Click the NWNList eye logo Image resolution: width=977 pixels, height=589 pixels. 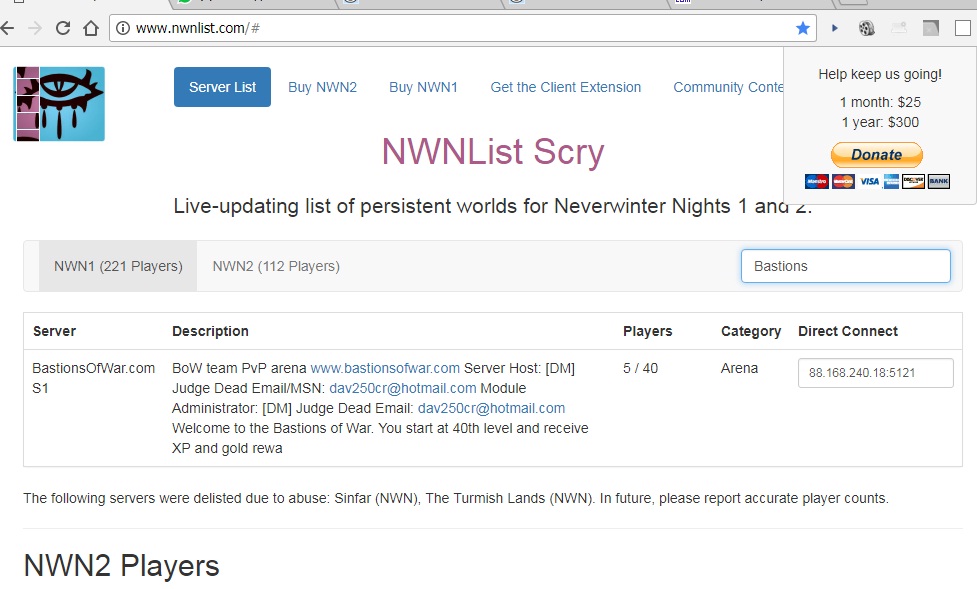pyautogui.click(x=59, y=104)
